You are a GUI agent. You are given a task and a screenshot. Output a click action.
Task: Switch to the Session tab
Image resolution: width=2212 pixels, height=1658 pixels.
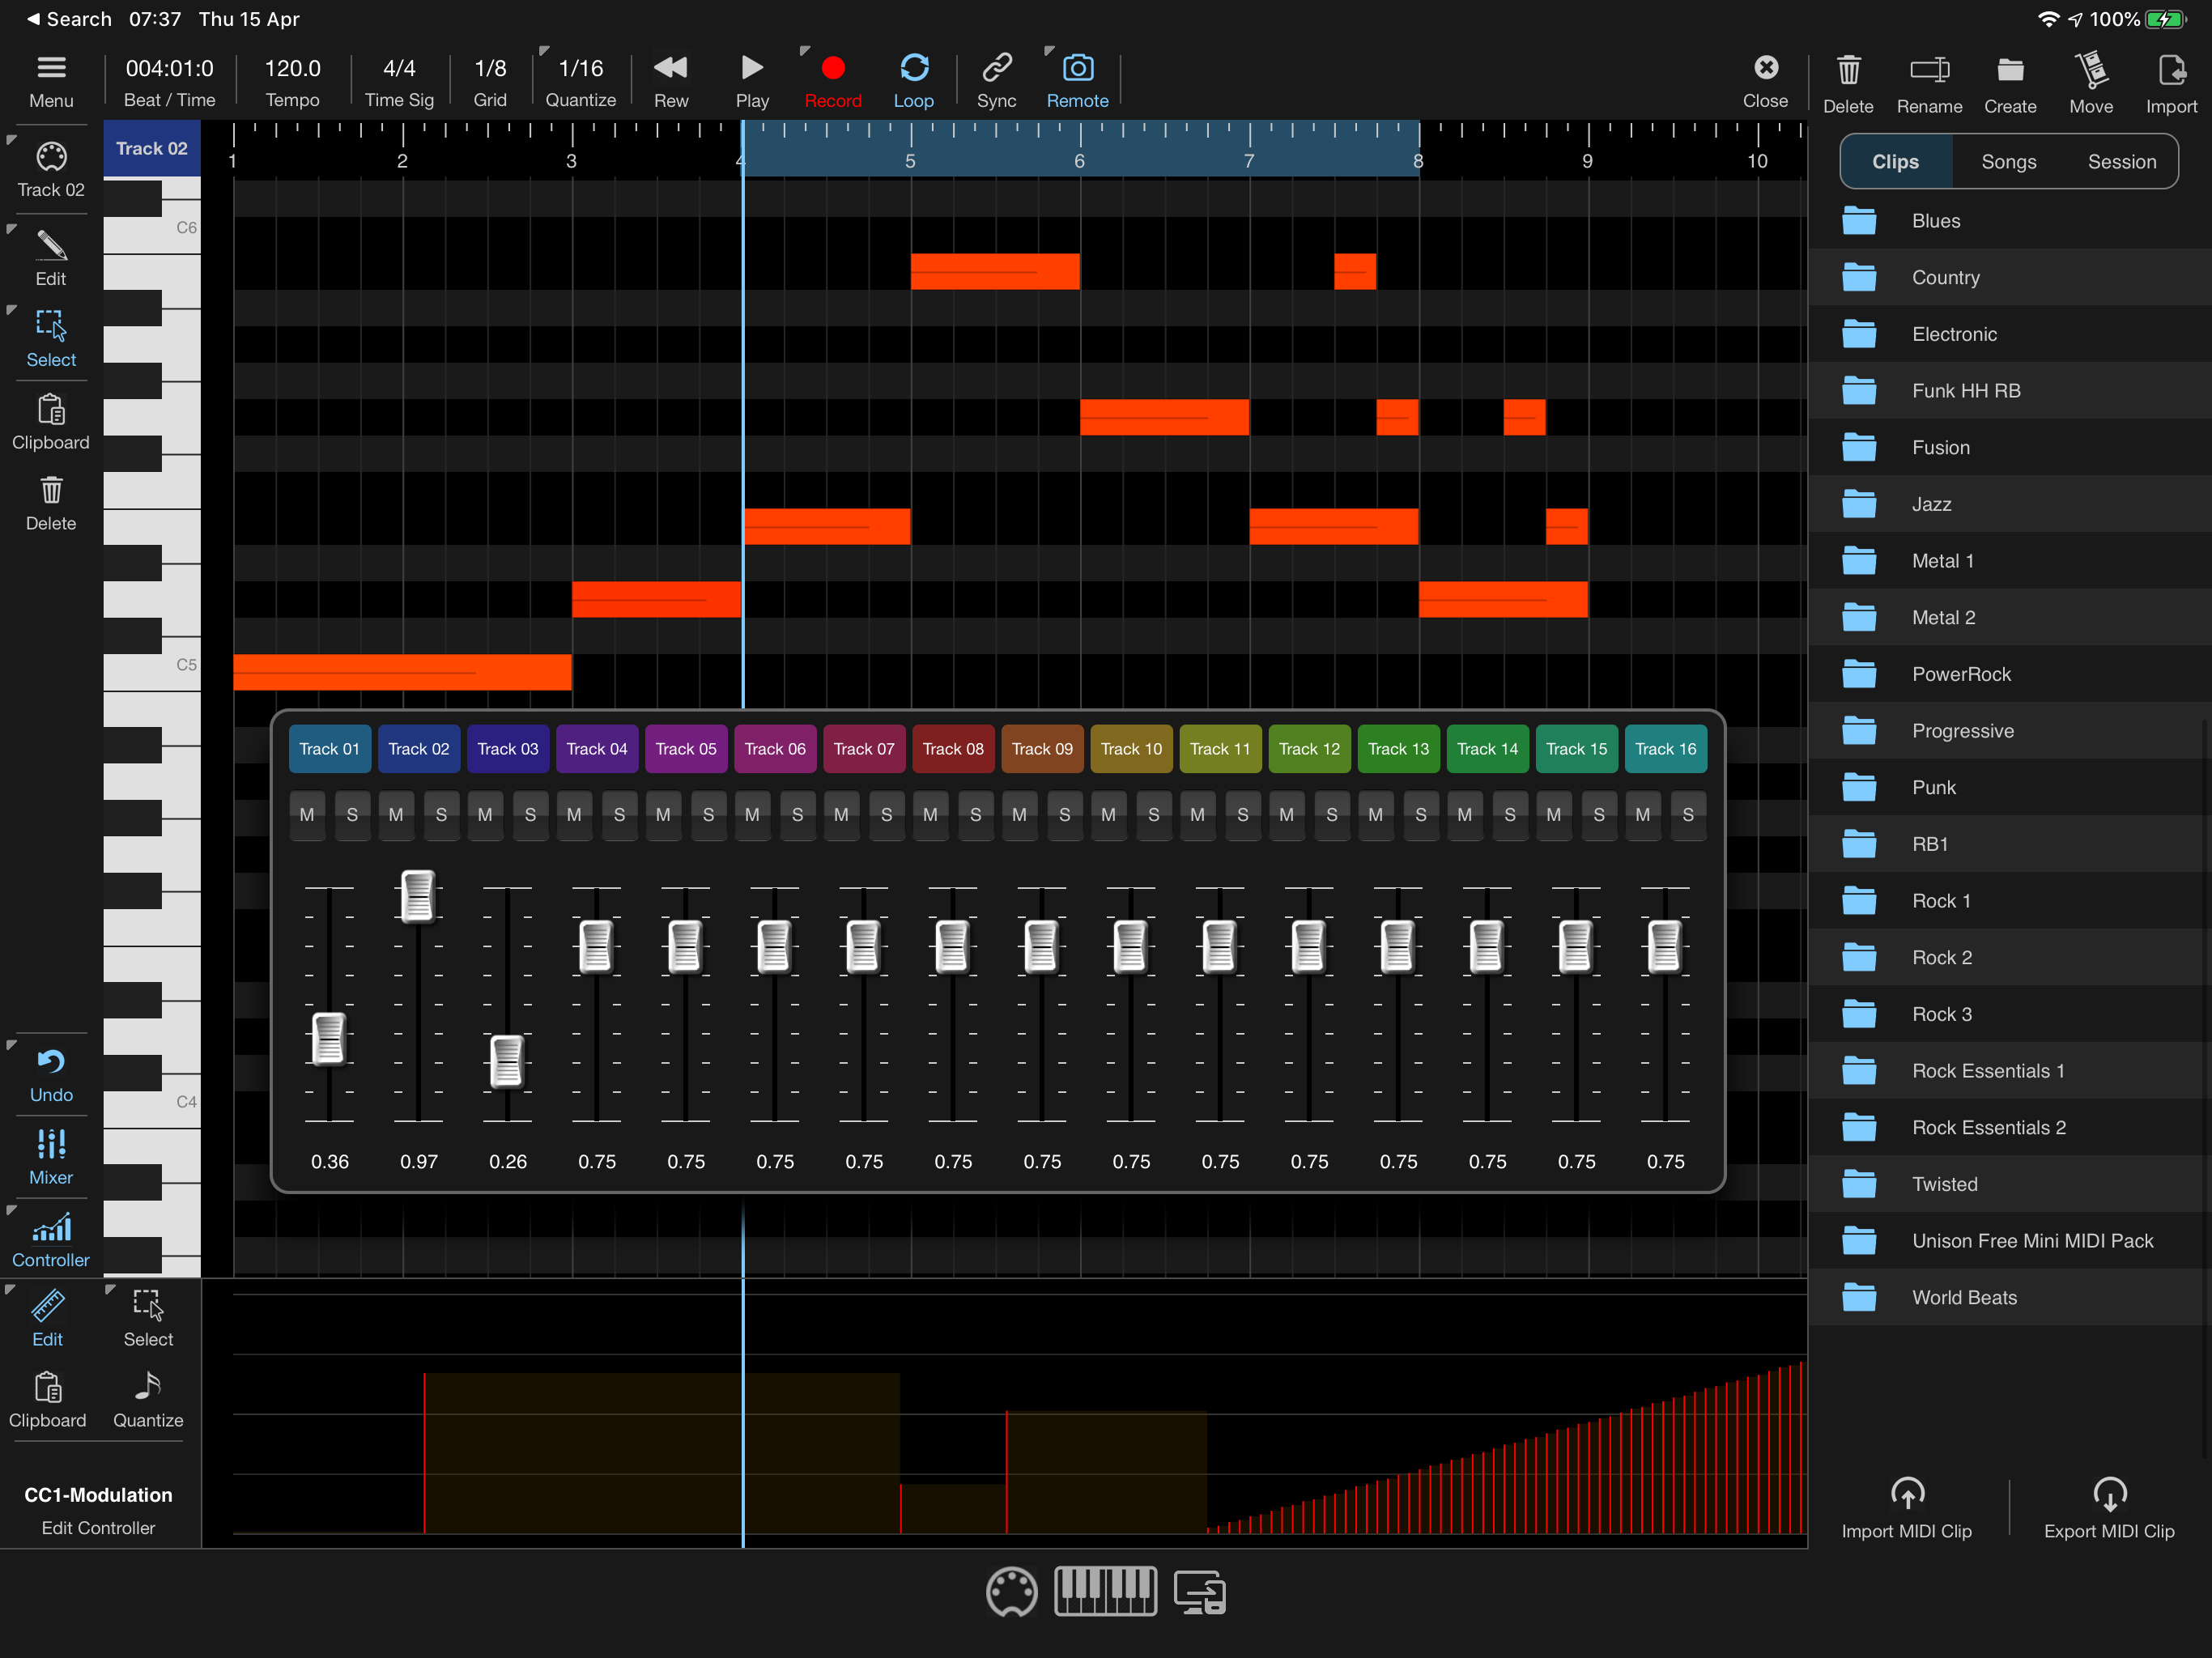2121,162
